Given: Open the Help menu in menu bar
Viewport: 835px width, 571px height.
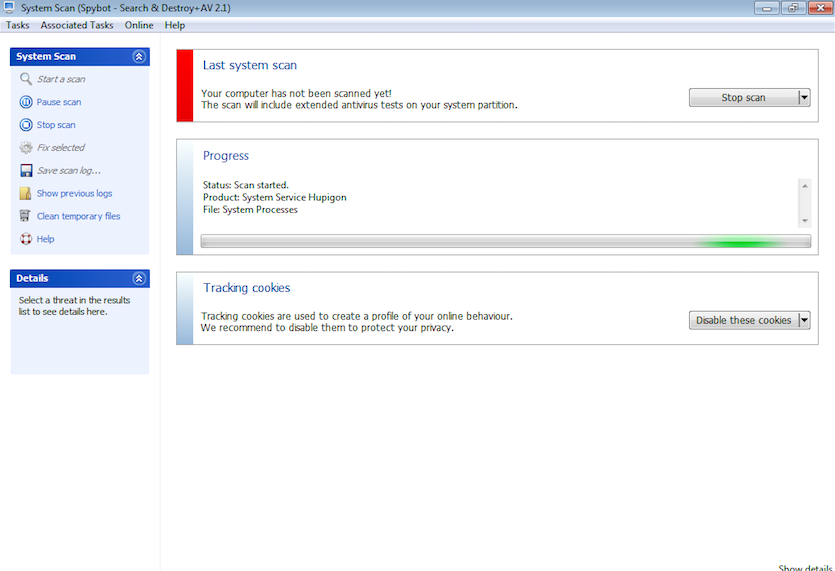Looking at the screenshot, I should tap(175, 25).
